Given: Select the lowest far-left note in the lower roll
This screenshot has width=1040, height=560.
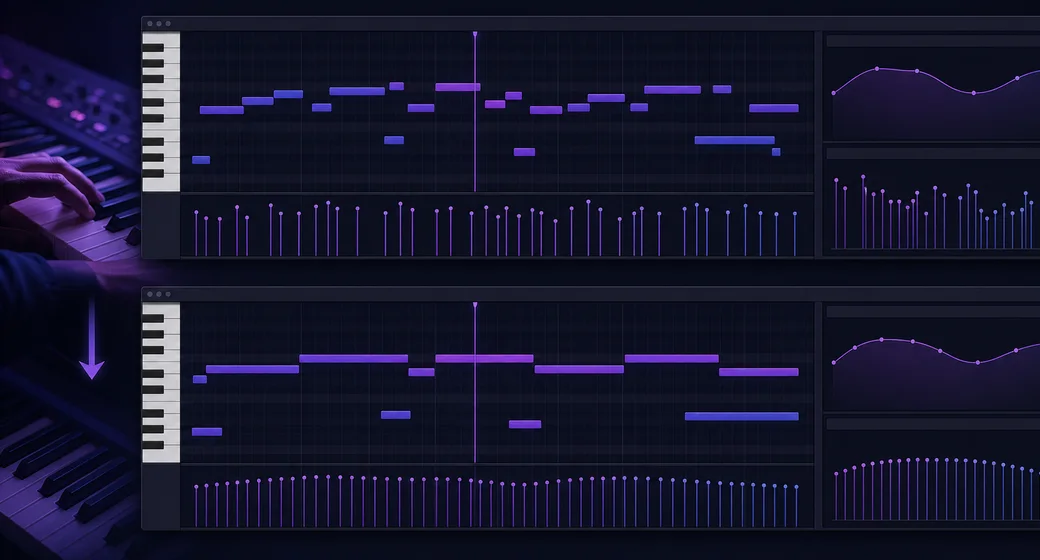Looking at the screenshot, I should pos(207,432).
